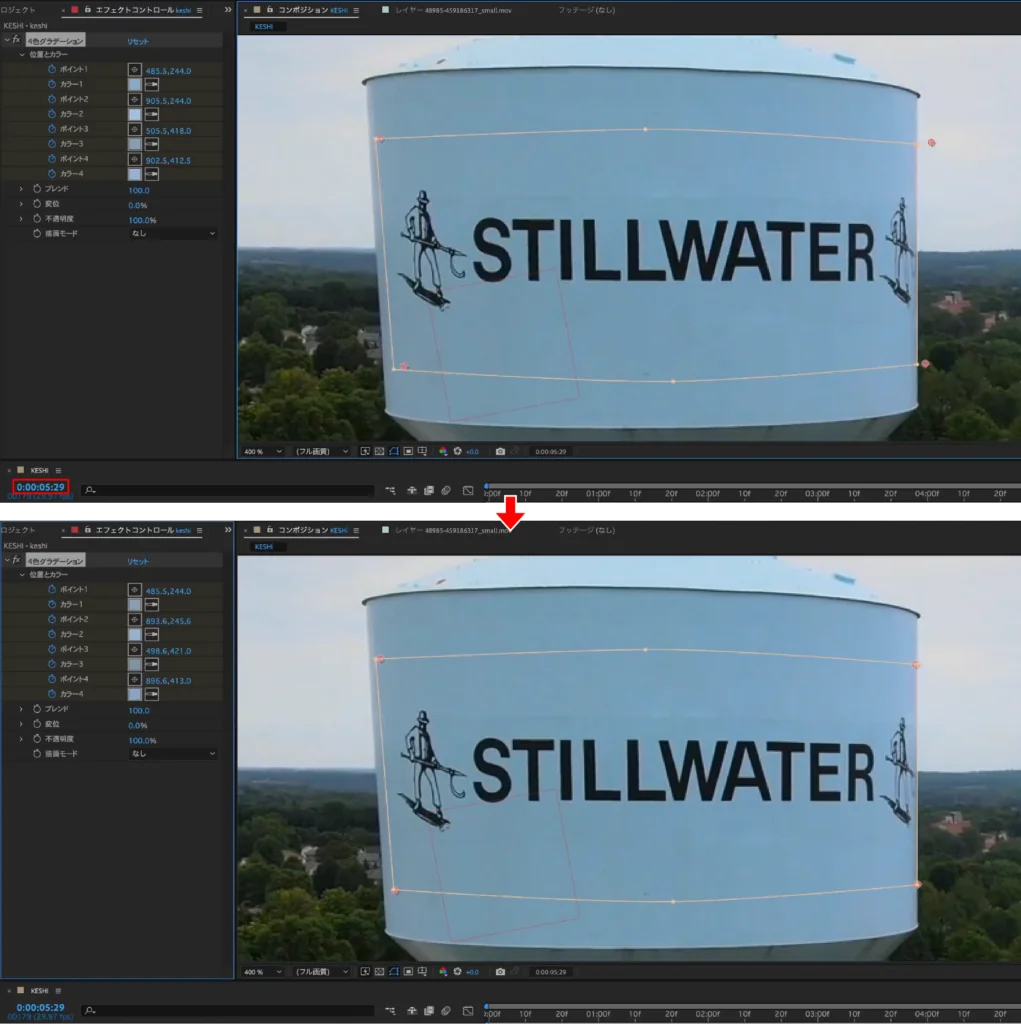Click ポイント3 value 498.6,421.0

[169, 650]
